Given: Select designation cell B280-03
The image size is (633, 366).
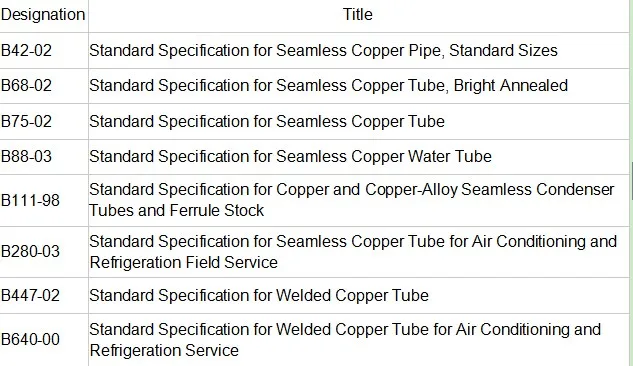Looking at the screenshot, I should coord(44,252).
